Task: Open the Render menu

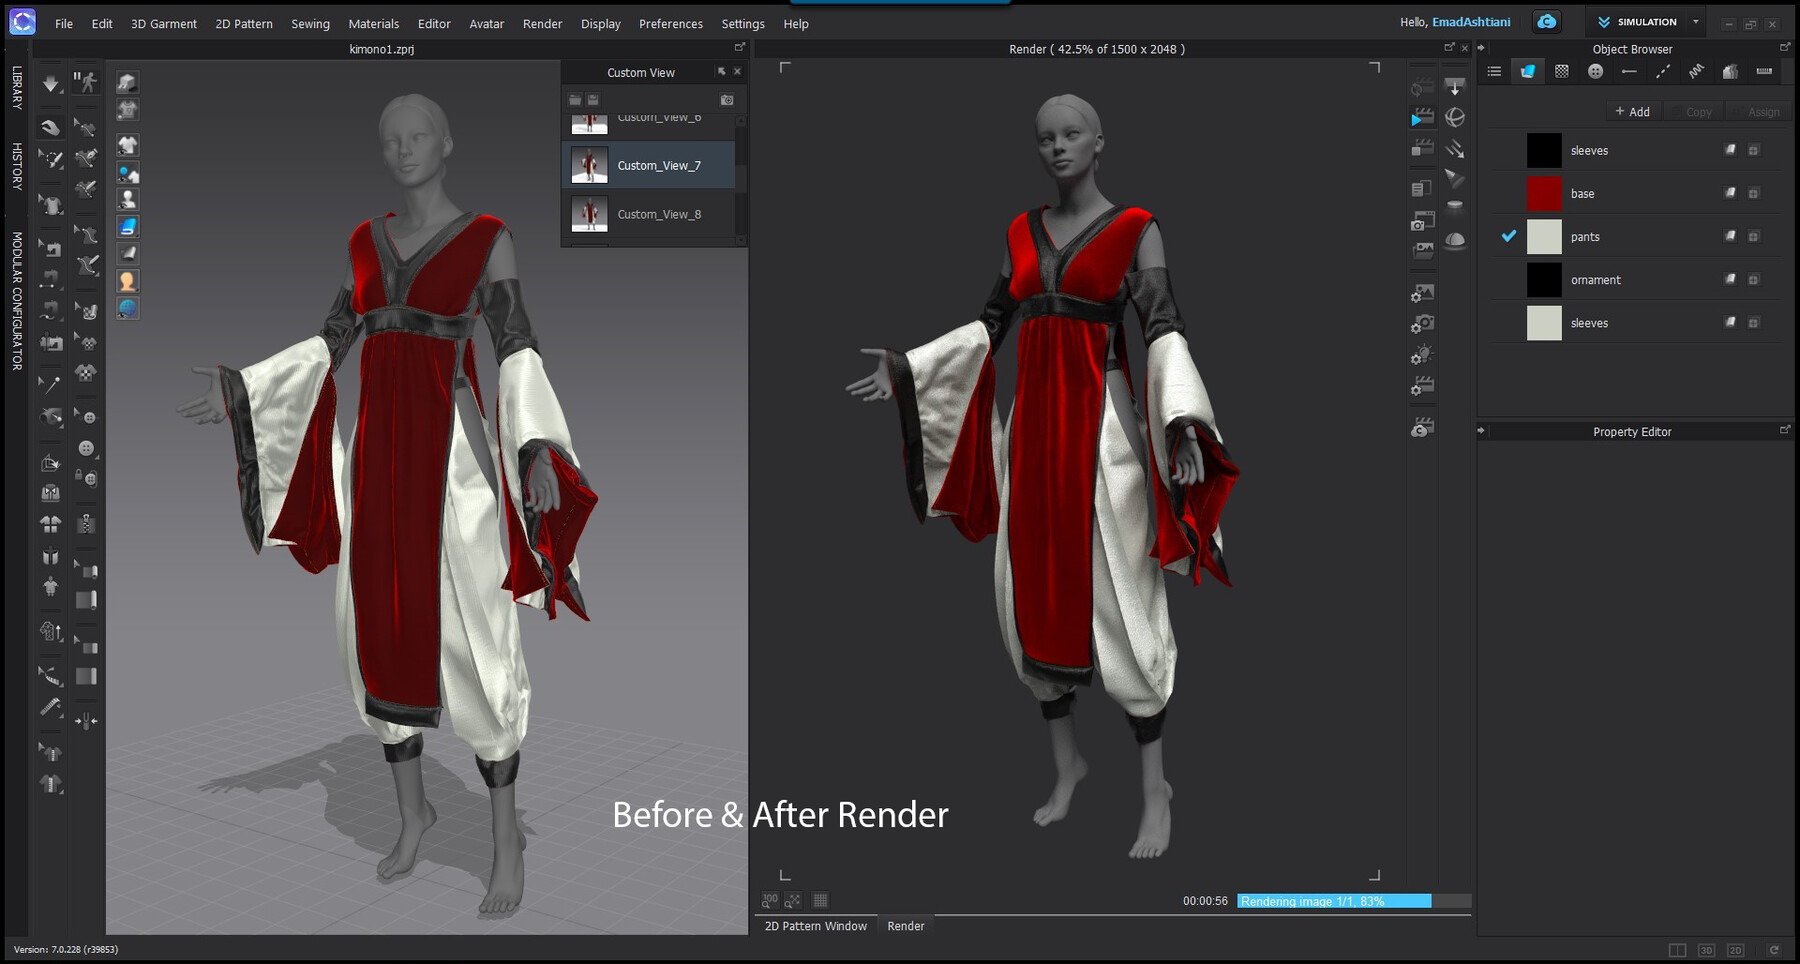Action: tap(542, 23)
